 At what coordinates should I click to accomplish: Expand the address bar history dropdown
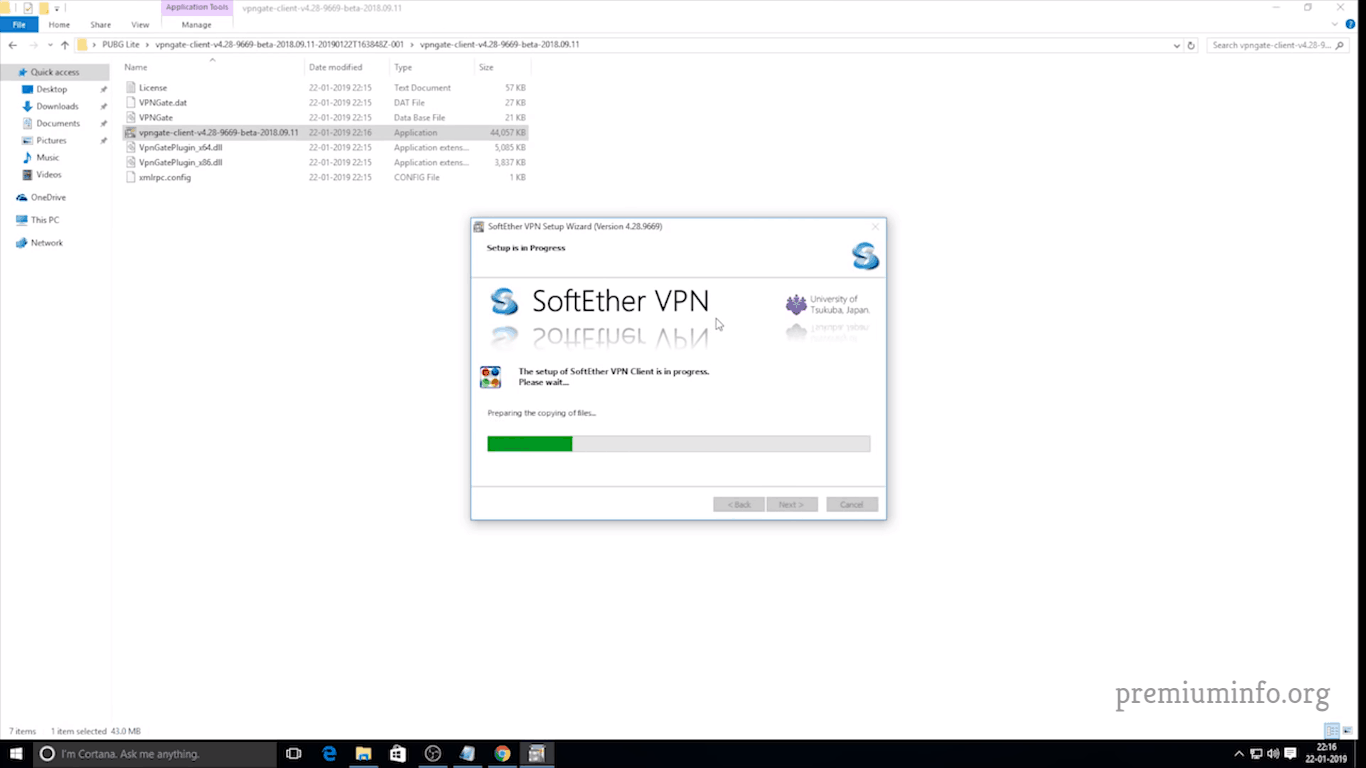pyautogui.click(x=1177, y=45)
